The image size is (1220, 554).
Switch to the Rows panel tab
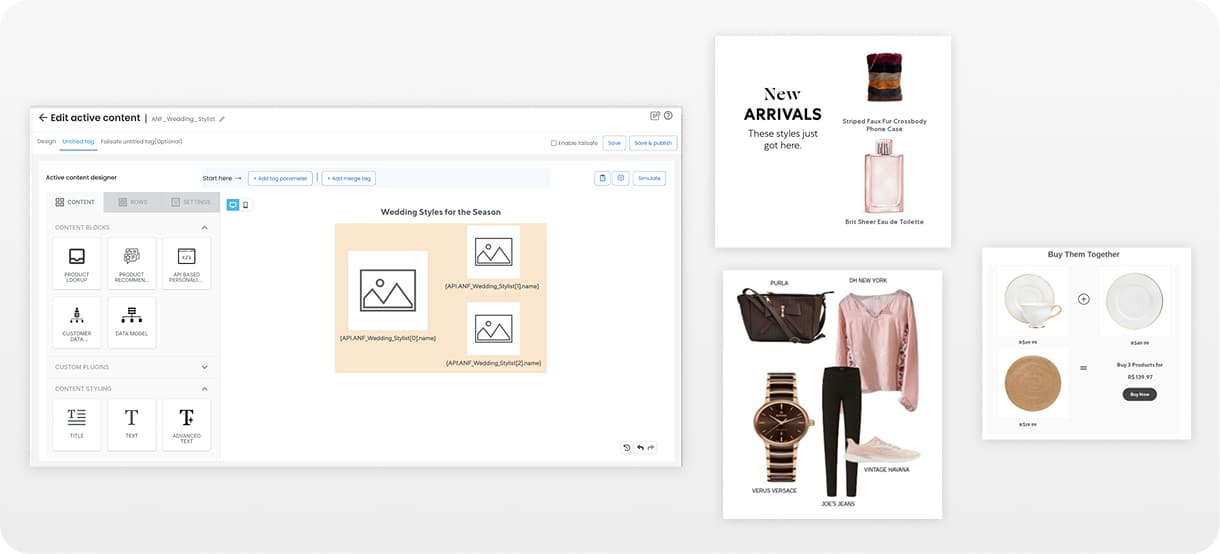pyautogui.click(x=132, y=202)
